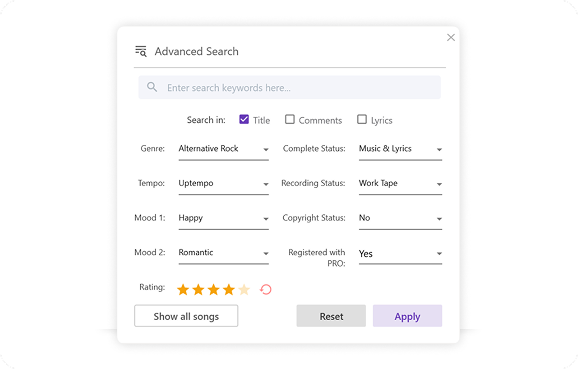Click the magnifier icon in search field

152,87
